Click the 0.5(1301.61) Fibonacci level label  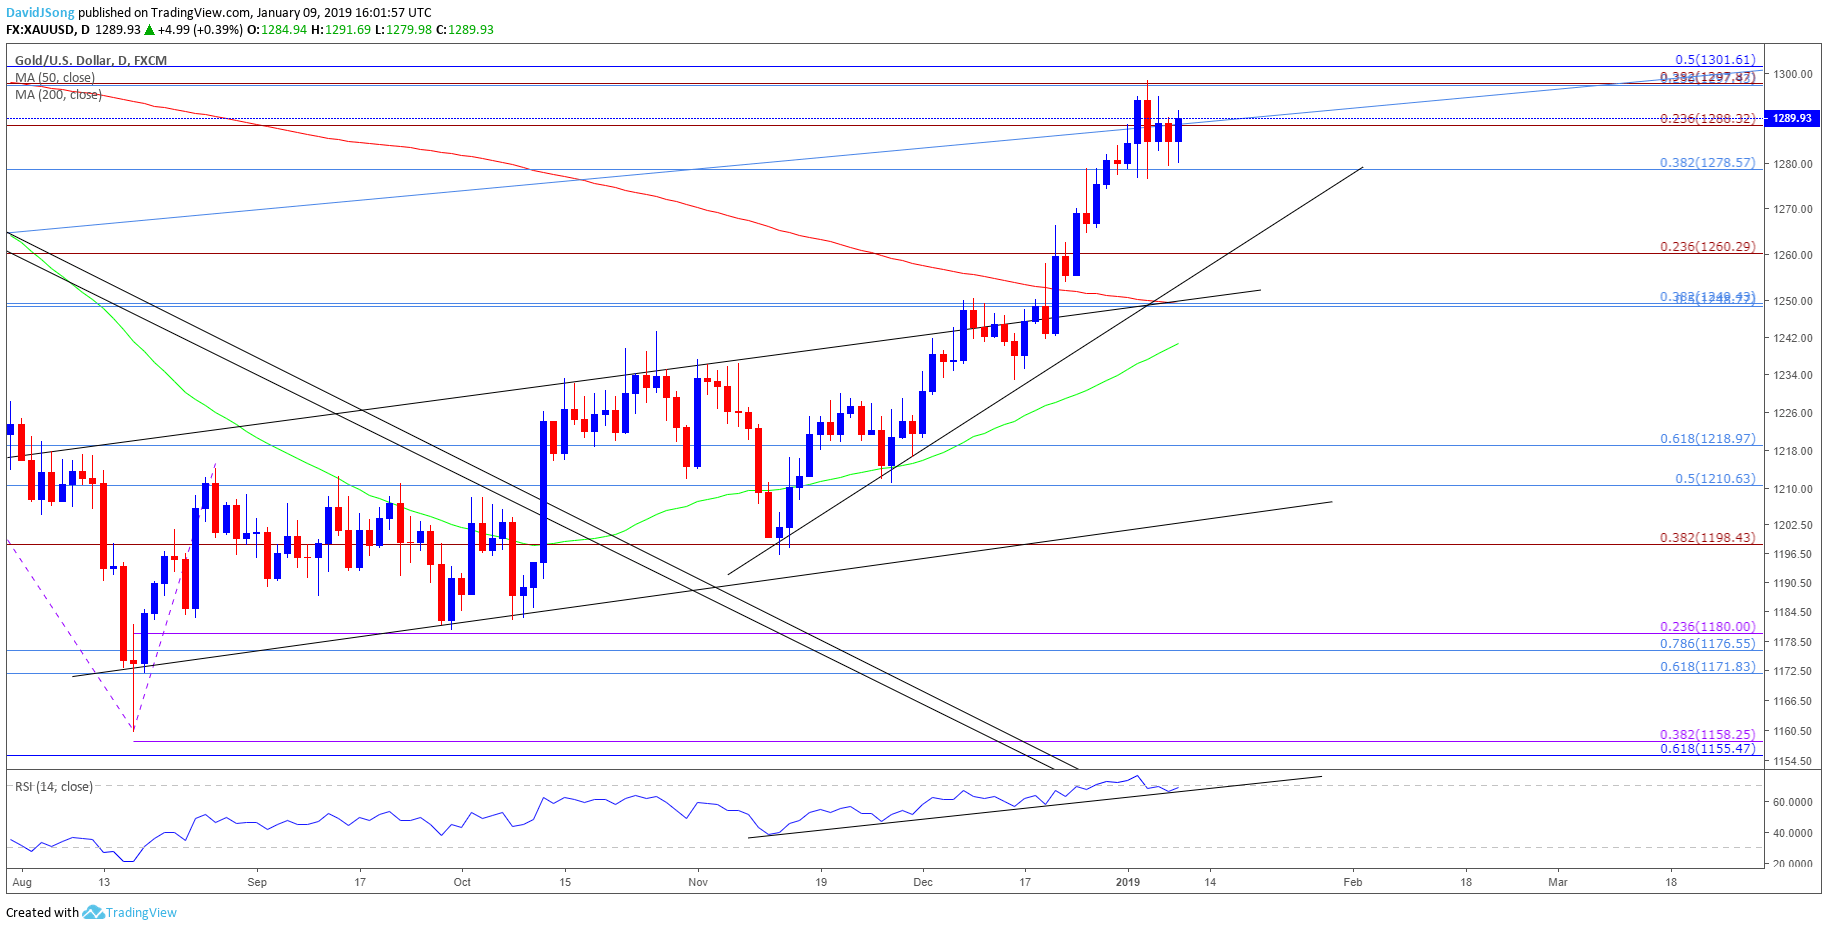point(1715,60)
